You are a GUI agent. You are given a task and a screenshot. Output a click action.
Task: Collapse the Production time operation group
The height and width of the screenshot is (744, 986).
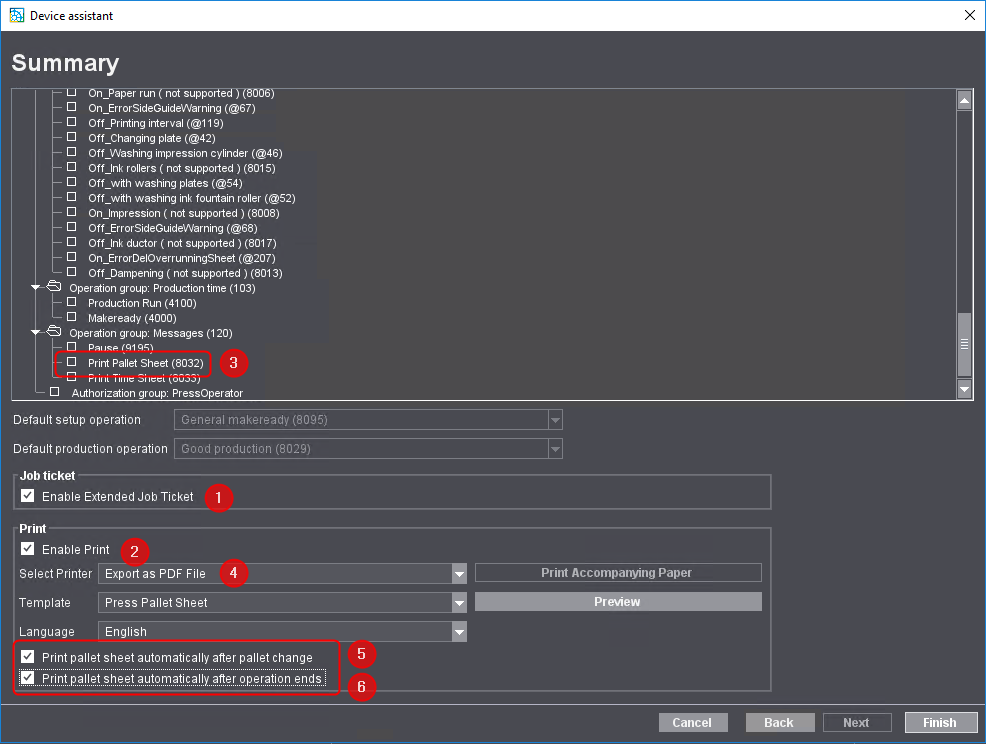(35, 288)
